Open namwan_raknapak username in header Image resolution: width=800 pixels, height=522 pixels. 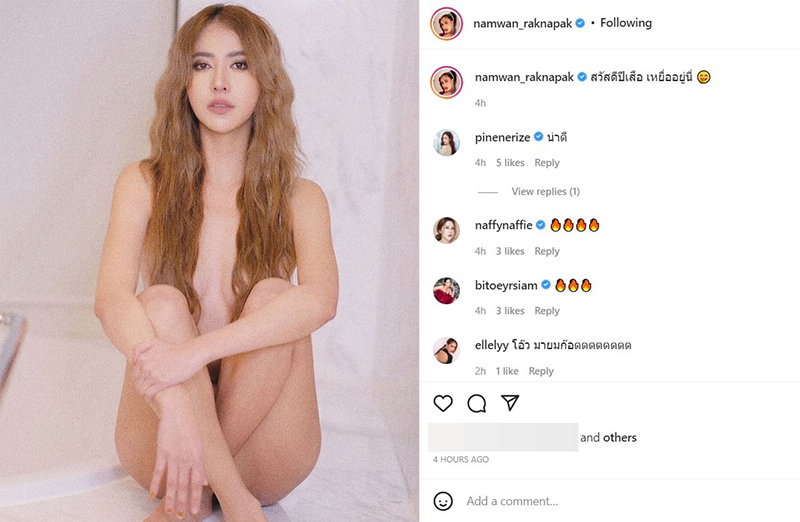point(523,23)
